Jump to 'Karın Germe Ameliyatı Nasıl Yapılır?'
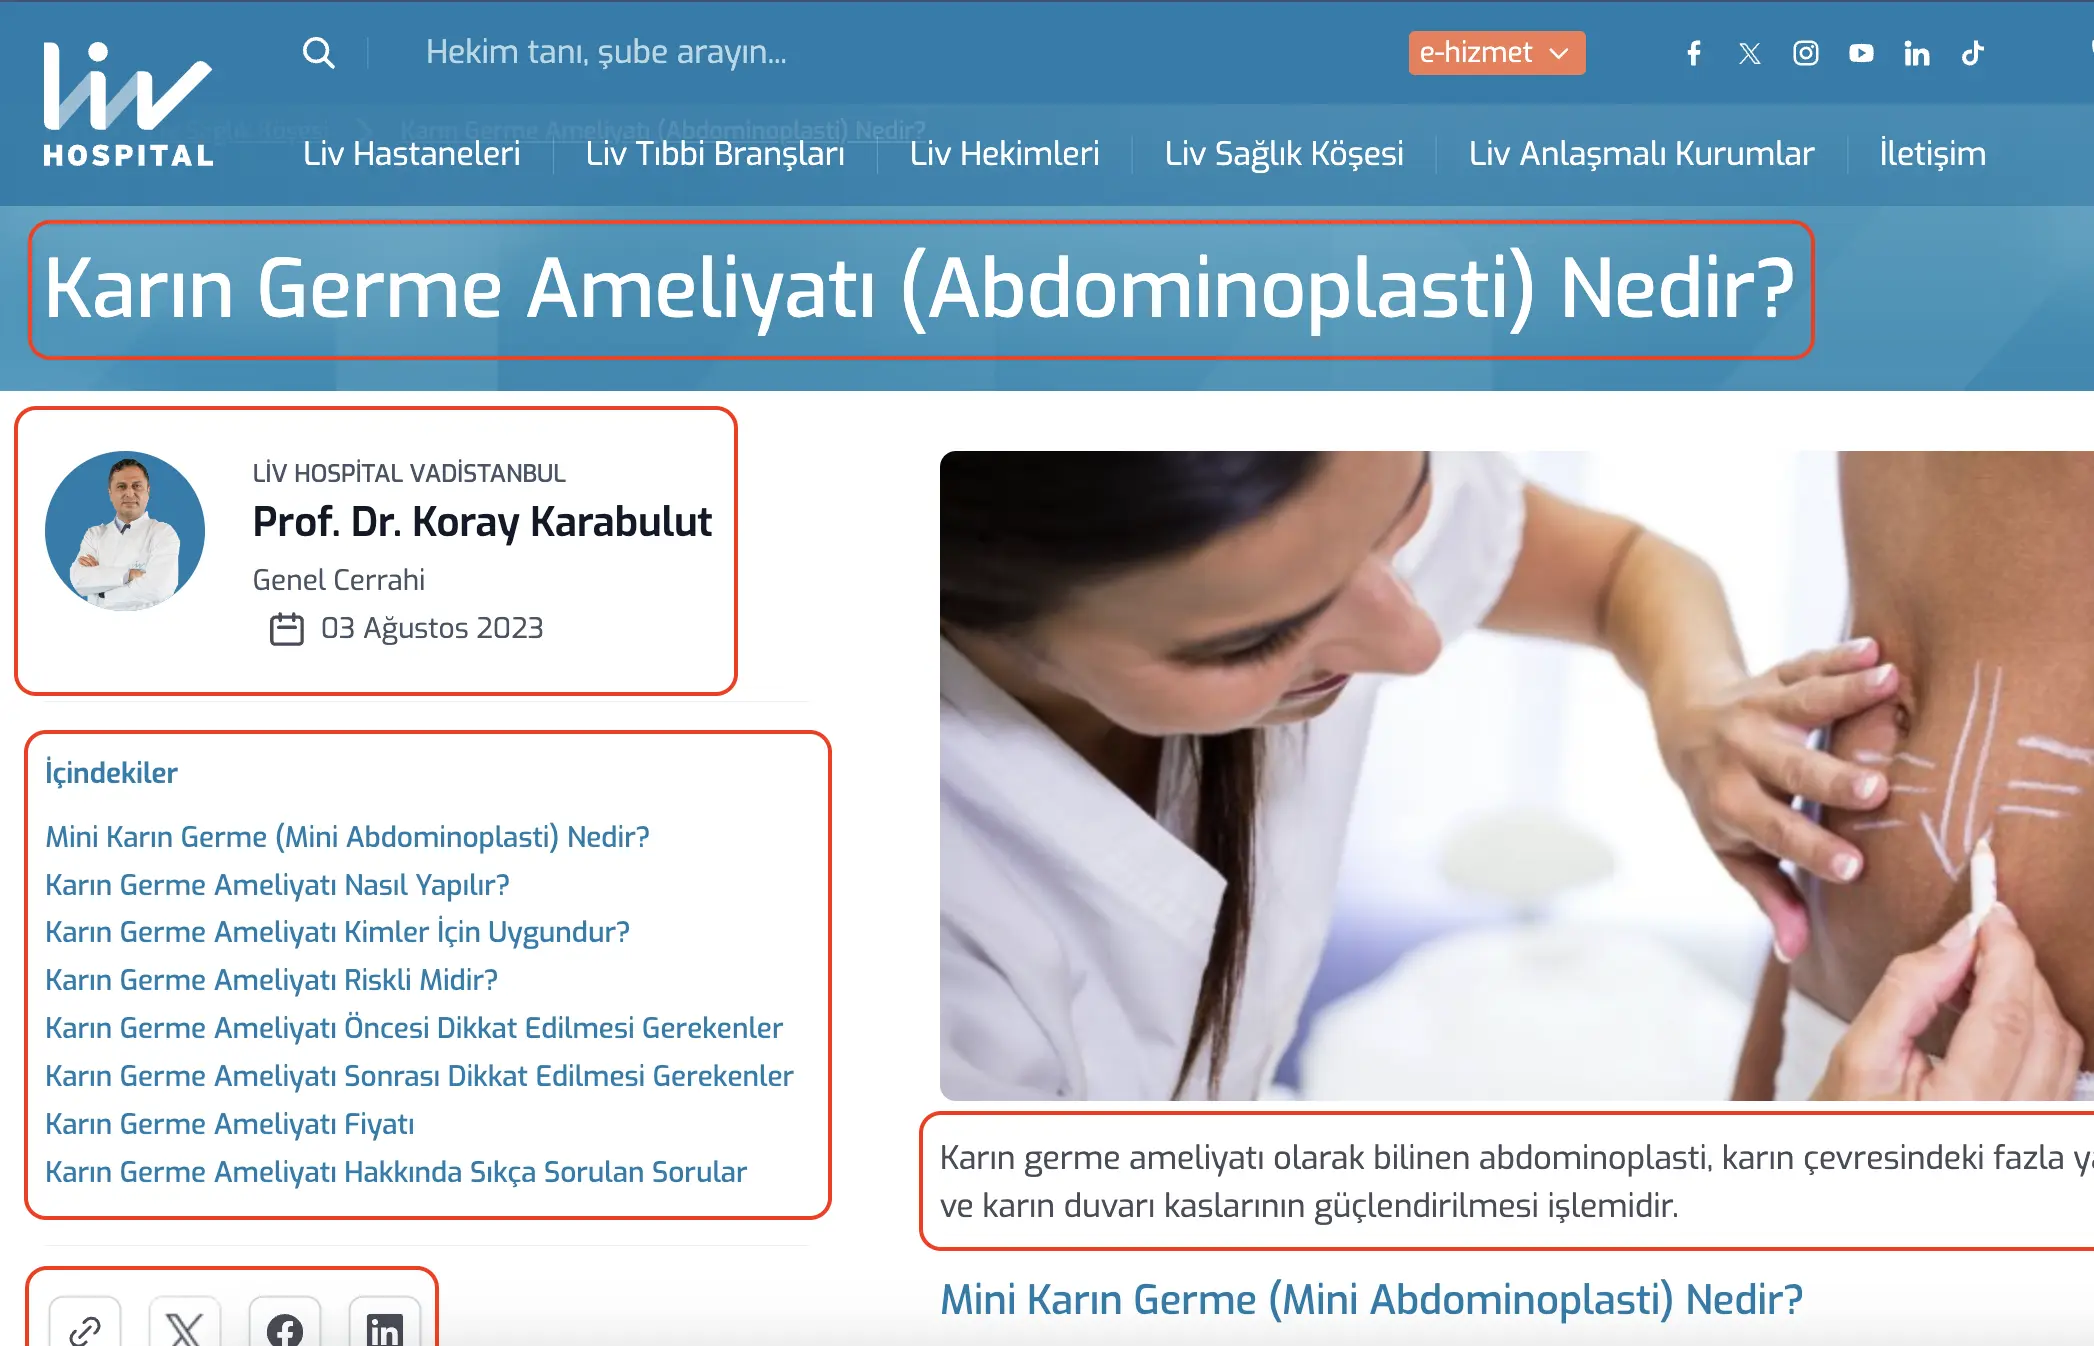The width and height of the screenshot is (2094, 1346). (x=277, y=885)
